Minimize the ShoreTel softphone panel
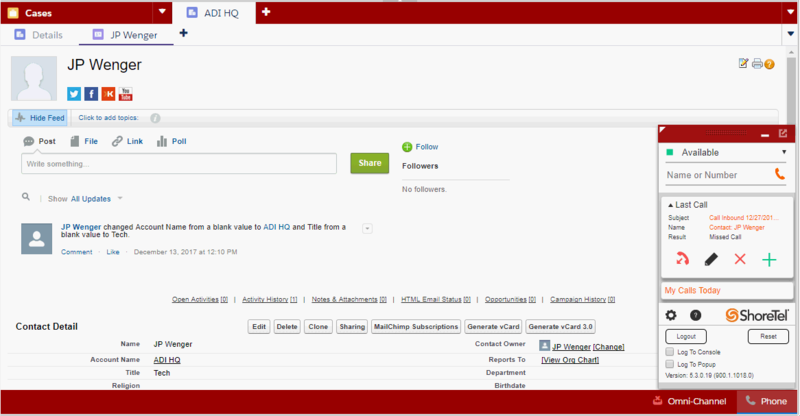800x416 pixels. click(x=765, y=135)
